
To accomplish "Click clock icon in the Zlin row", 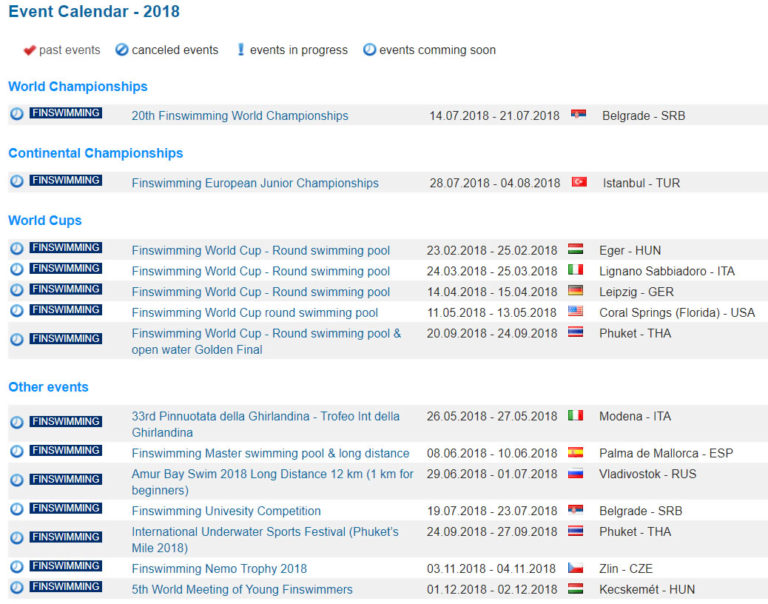I will click(17, 567).
